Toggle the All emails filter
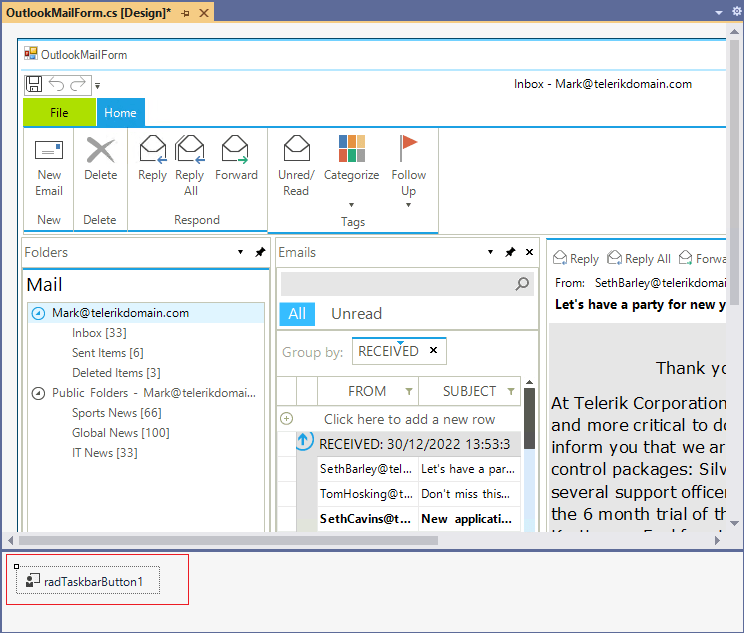Screen dimensions: 744x633 (x=297, y=314)
